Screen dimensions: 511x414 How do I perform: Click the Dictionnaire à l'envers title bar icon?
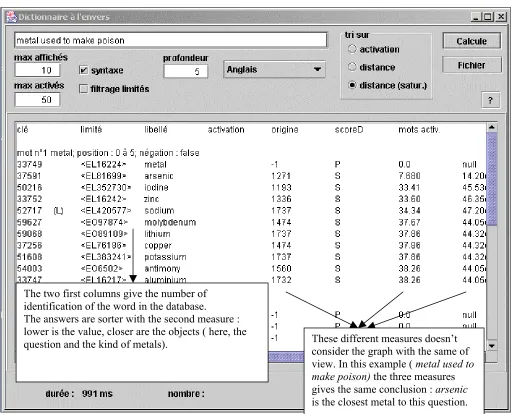pyautogui.click(x=11, y=17)
